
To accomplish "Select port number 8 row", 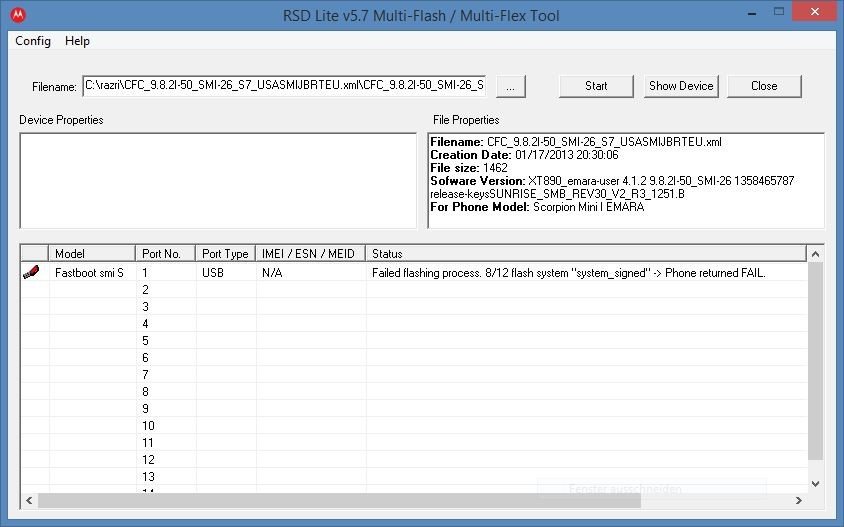I will point(413,392).
